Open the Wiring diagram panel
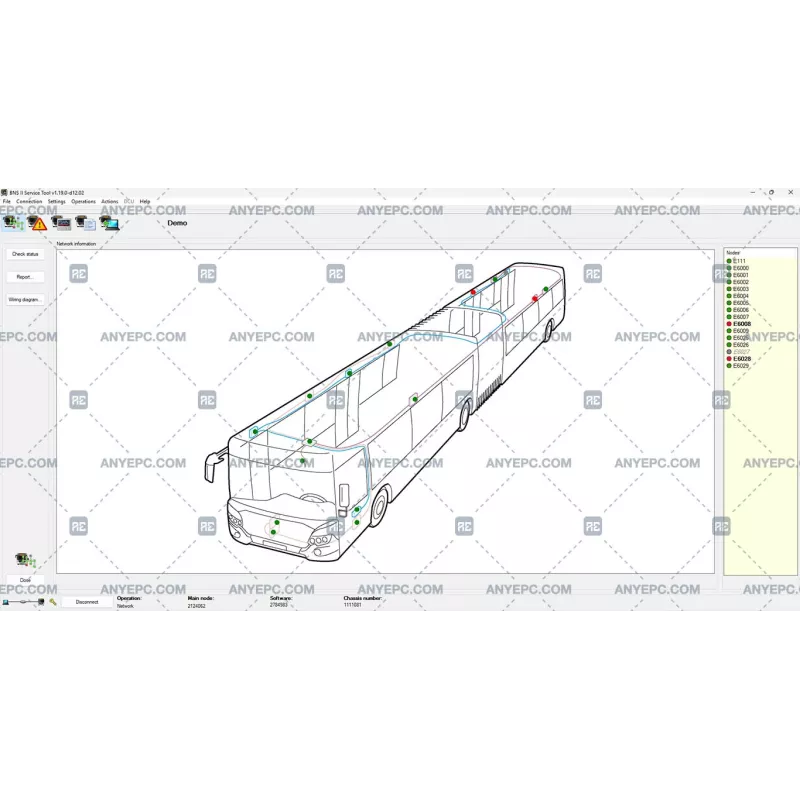 point(24,299)
